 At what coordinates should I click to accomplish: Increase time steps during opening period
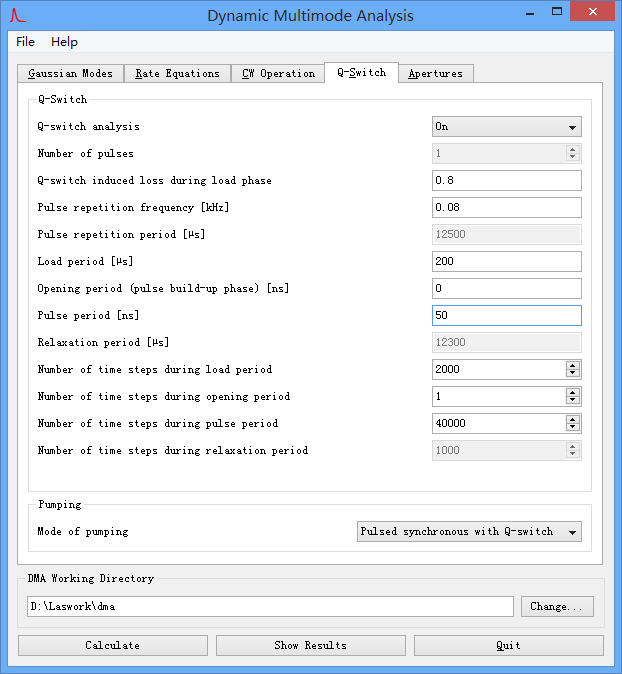(572, 392)
